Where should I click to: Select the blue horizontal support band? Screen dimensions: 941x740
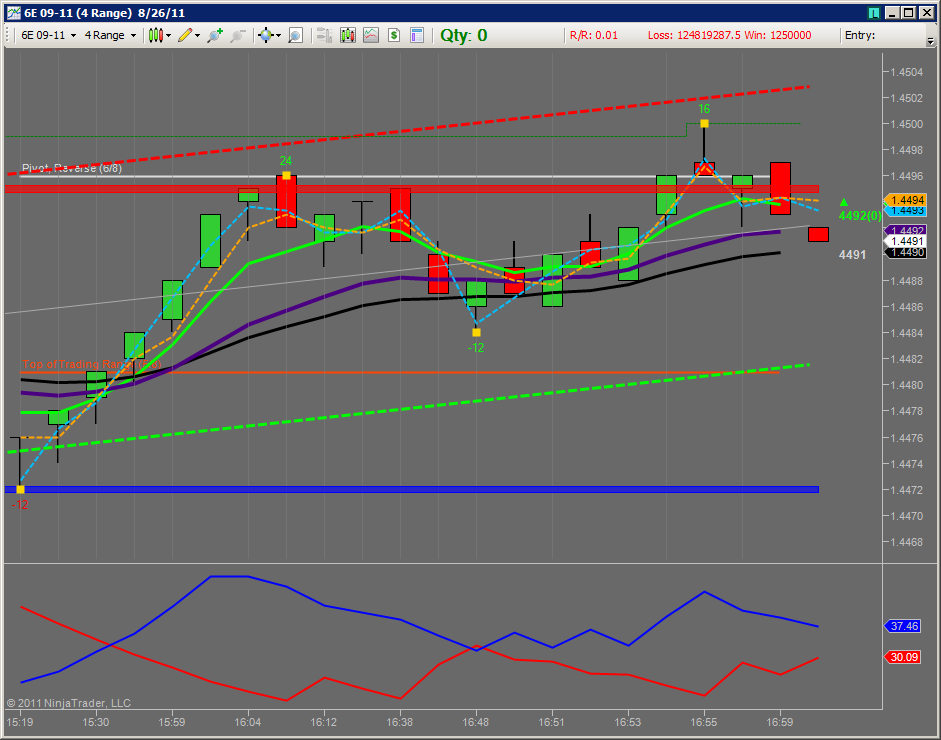click(412, 490)
